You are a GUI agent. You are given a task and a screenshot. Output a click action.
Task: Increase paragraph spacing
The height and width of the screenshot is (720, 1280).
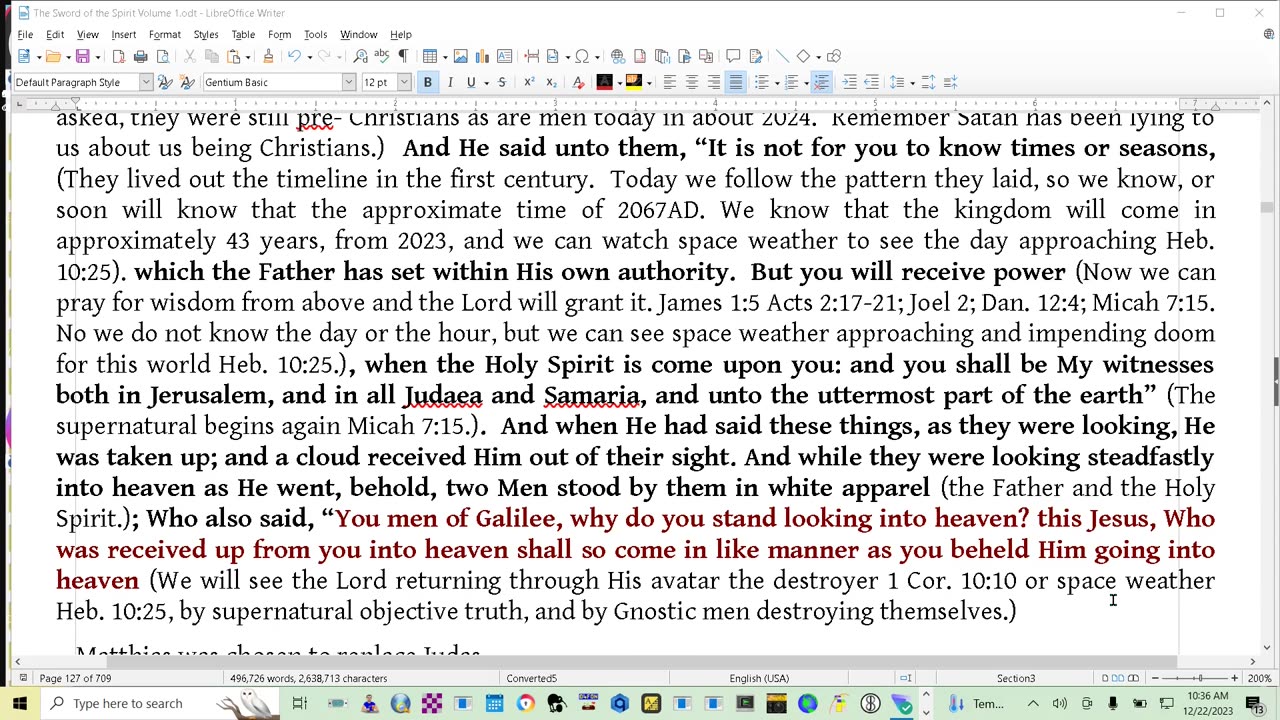(x=928, y=82)
